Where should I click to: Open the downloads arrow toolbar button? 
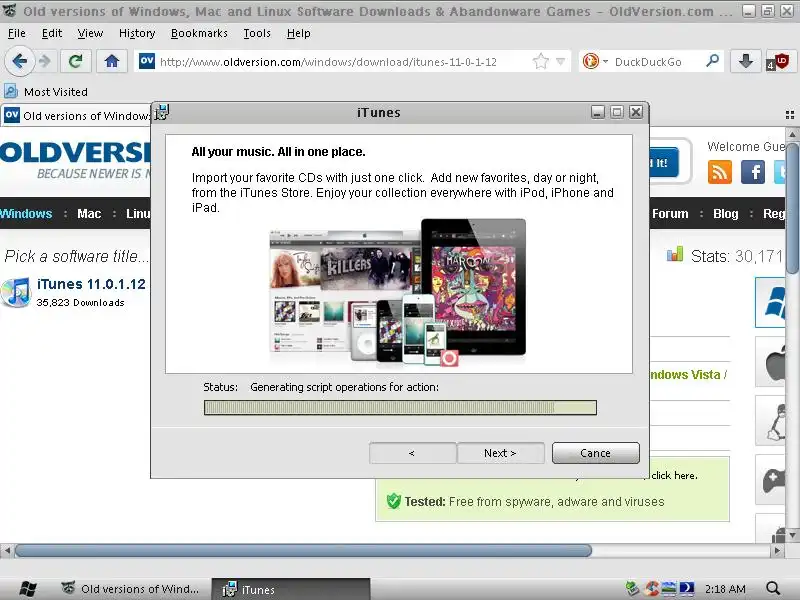click(745, 62)
